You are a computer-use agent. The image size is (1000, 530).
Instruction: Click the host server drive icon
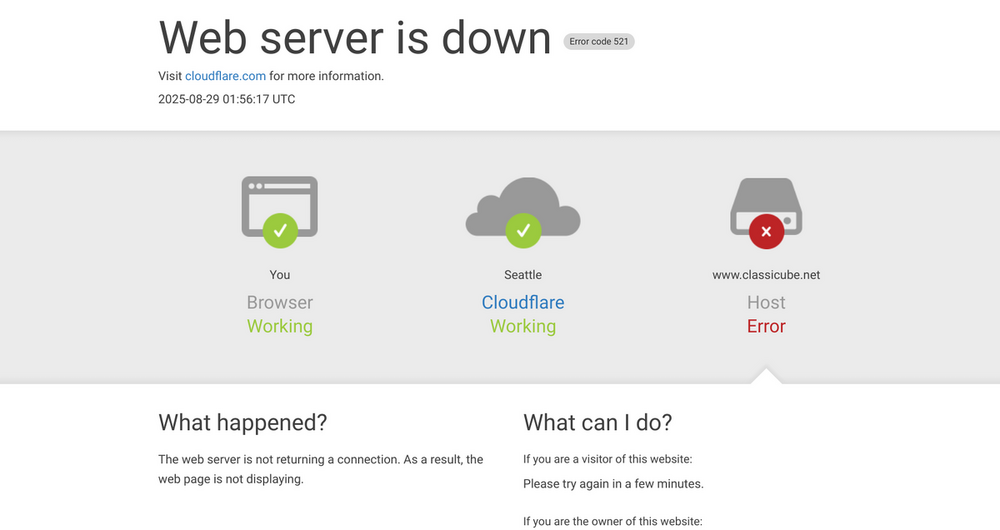click(766, 206)
